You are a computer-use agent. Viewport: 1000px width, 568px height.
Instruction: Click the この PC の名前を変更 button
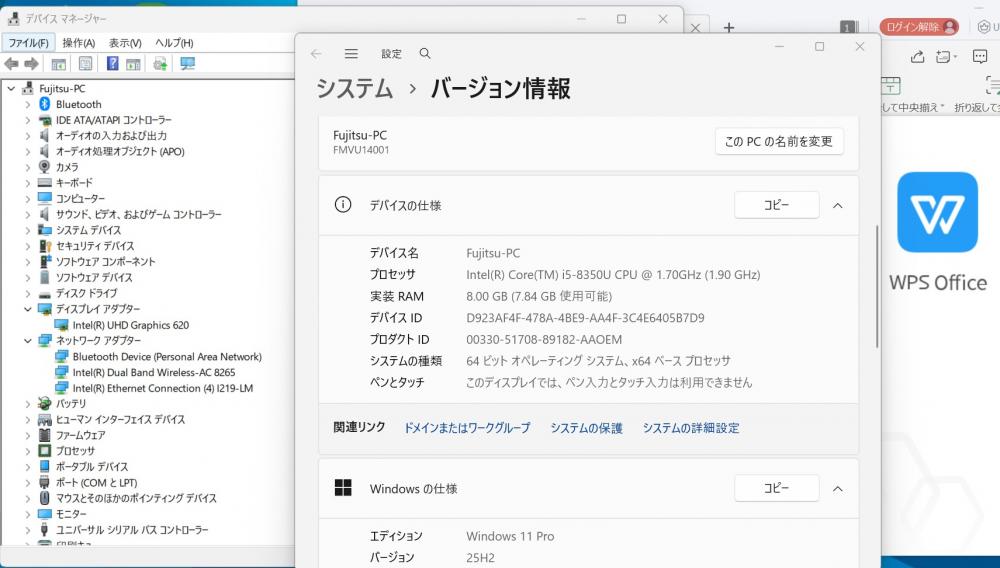779,142
